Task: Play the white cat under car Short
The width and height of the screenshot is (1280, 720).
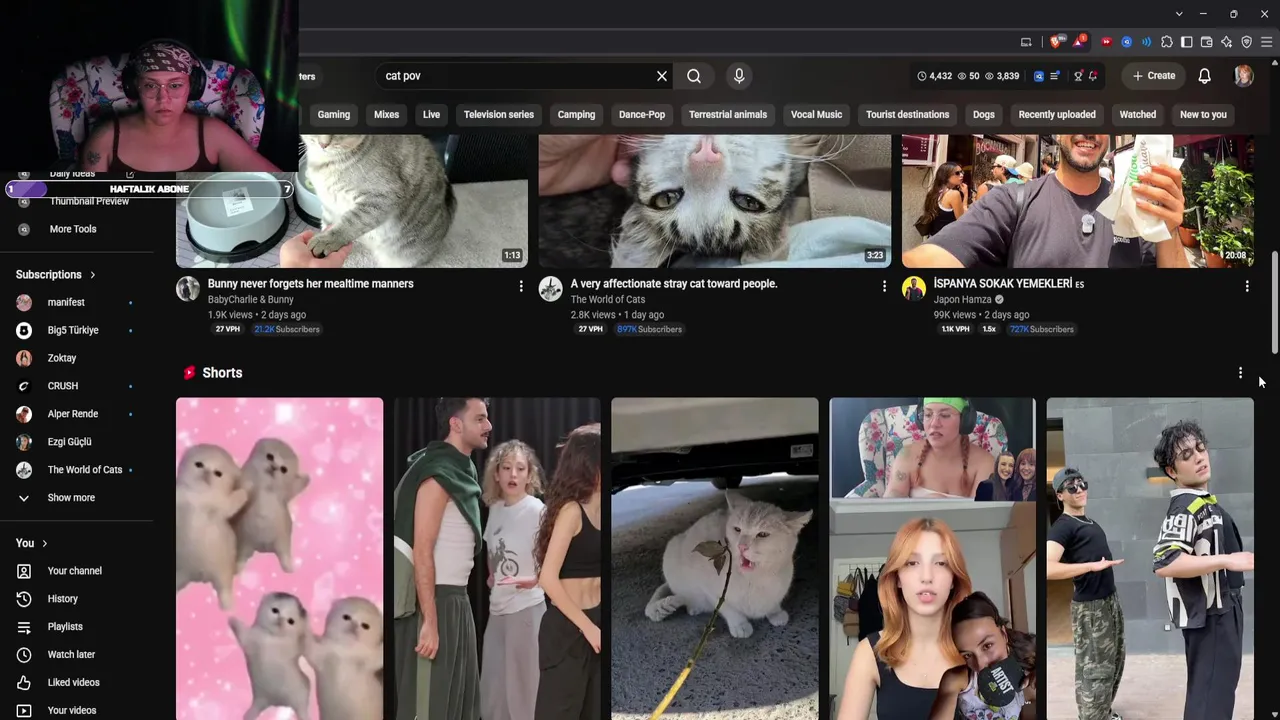Action: point(715,559)
